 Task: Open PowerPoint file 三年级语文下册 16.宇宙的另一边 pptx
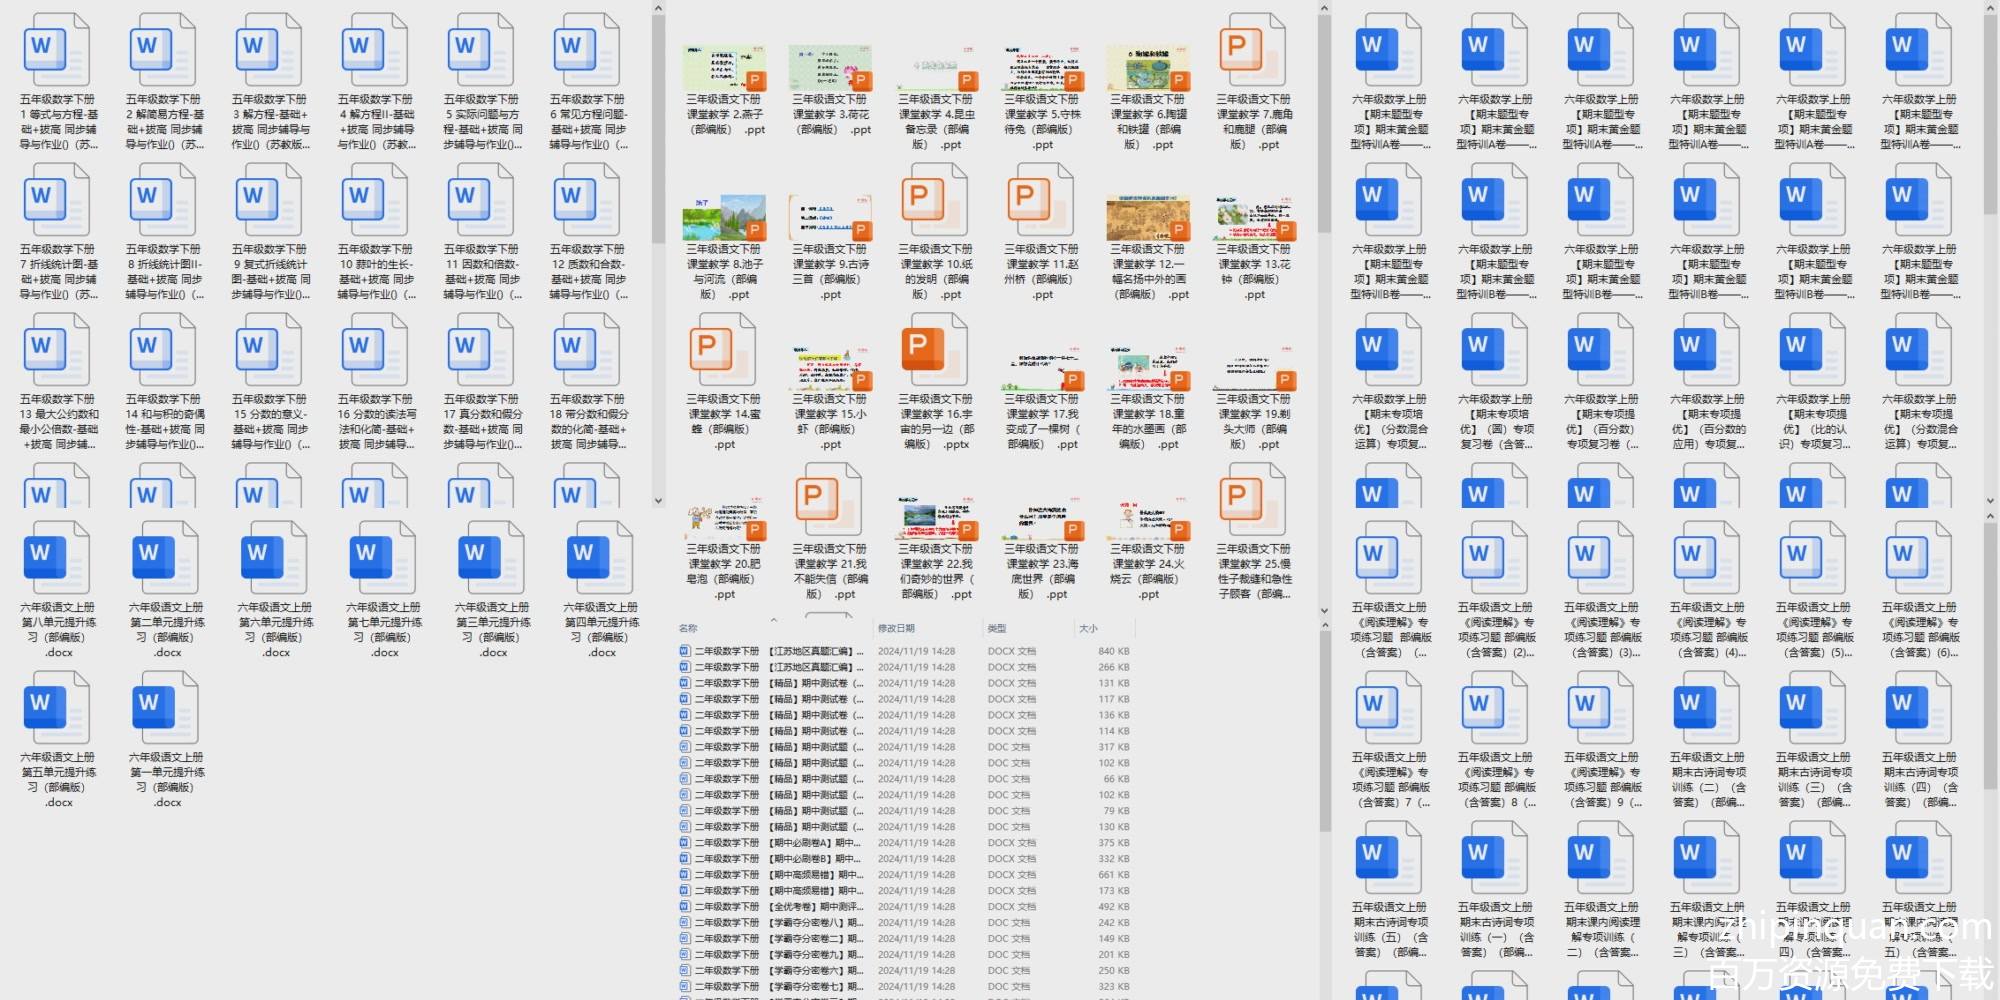tap(935, 352)
